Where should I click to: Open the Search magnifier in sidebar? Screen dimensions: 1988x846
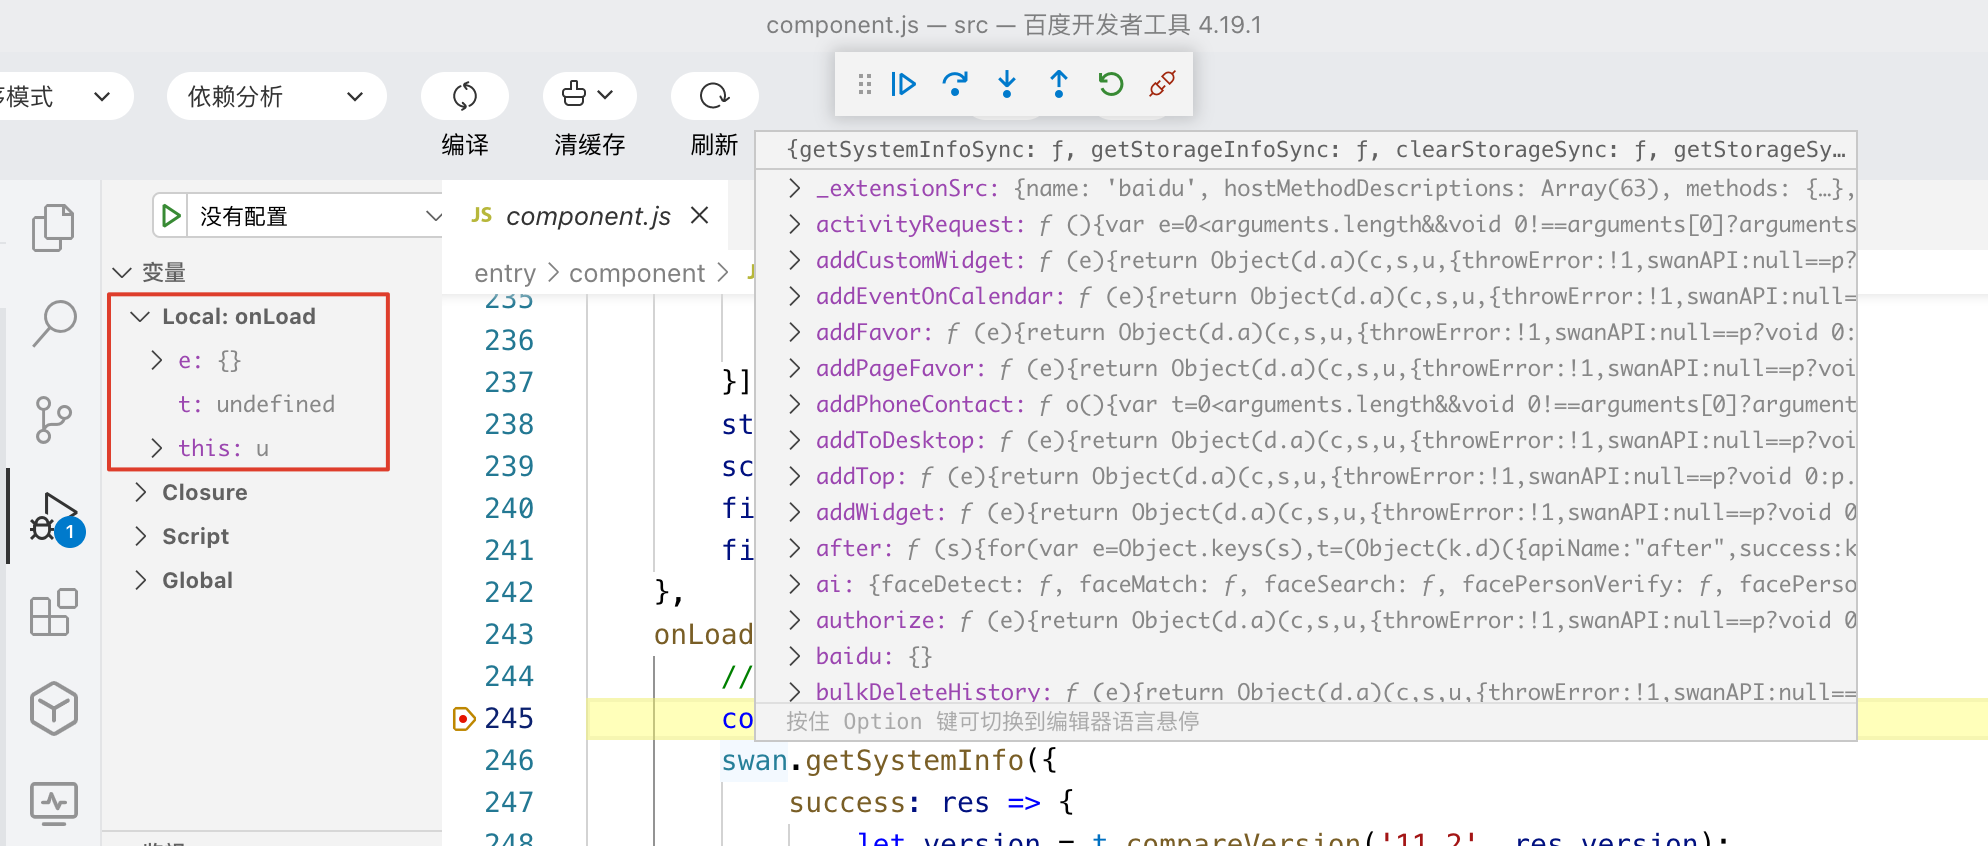tap(53, 324)
